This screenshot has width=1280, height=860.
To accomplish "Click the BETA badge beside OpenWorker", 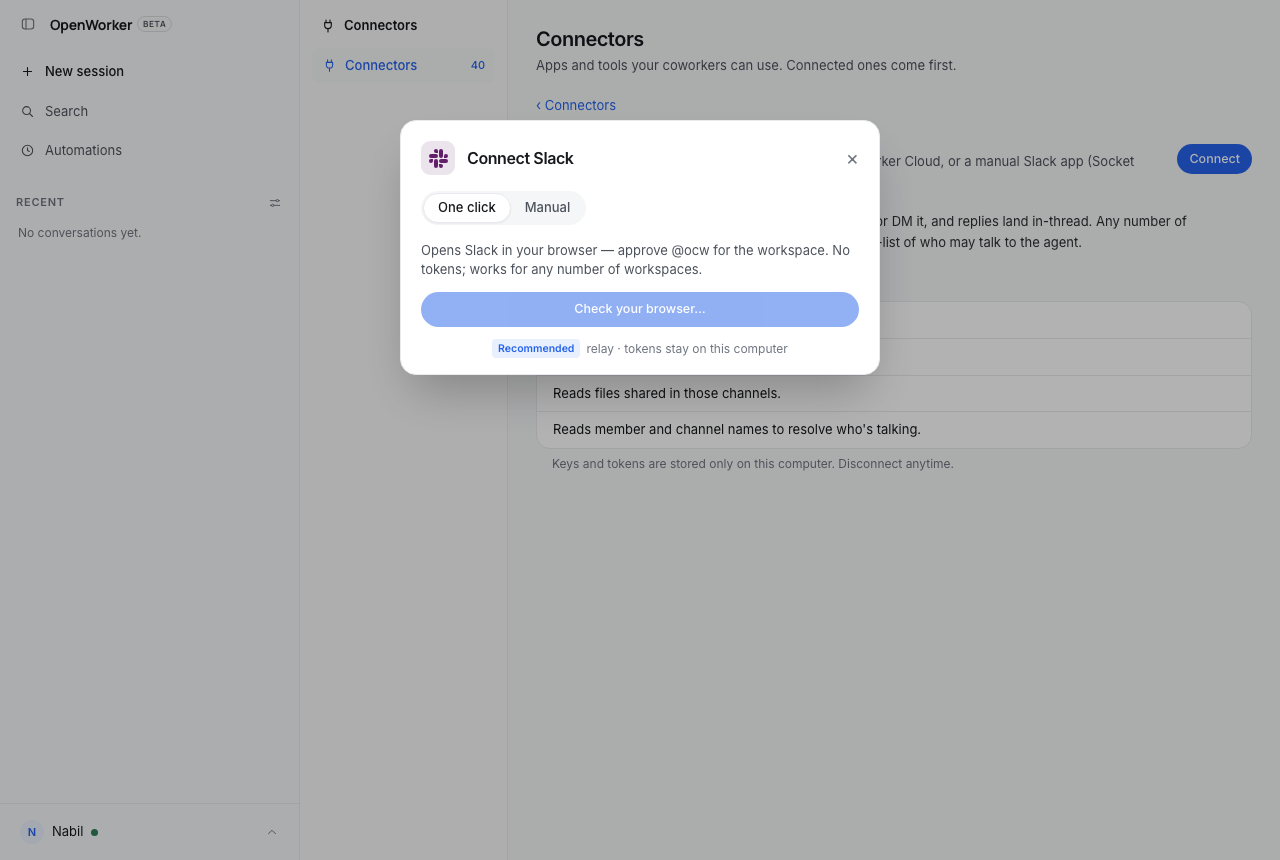I will pos(154,24).
